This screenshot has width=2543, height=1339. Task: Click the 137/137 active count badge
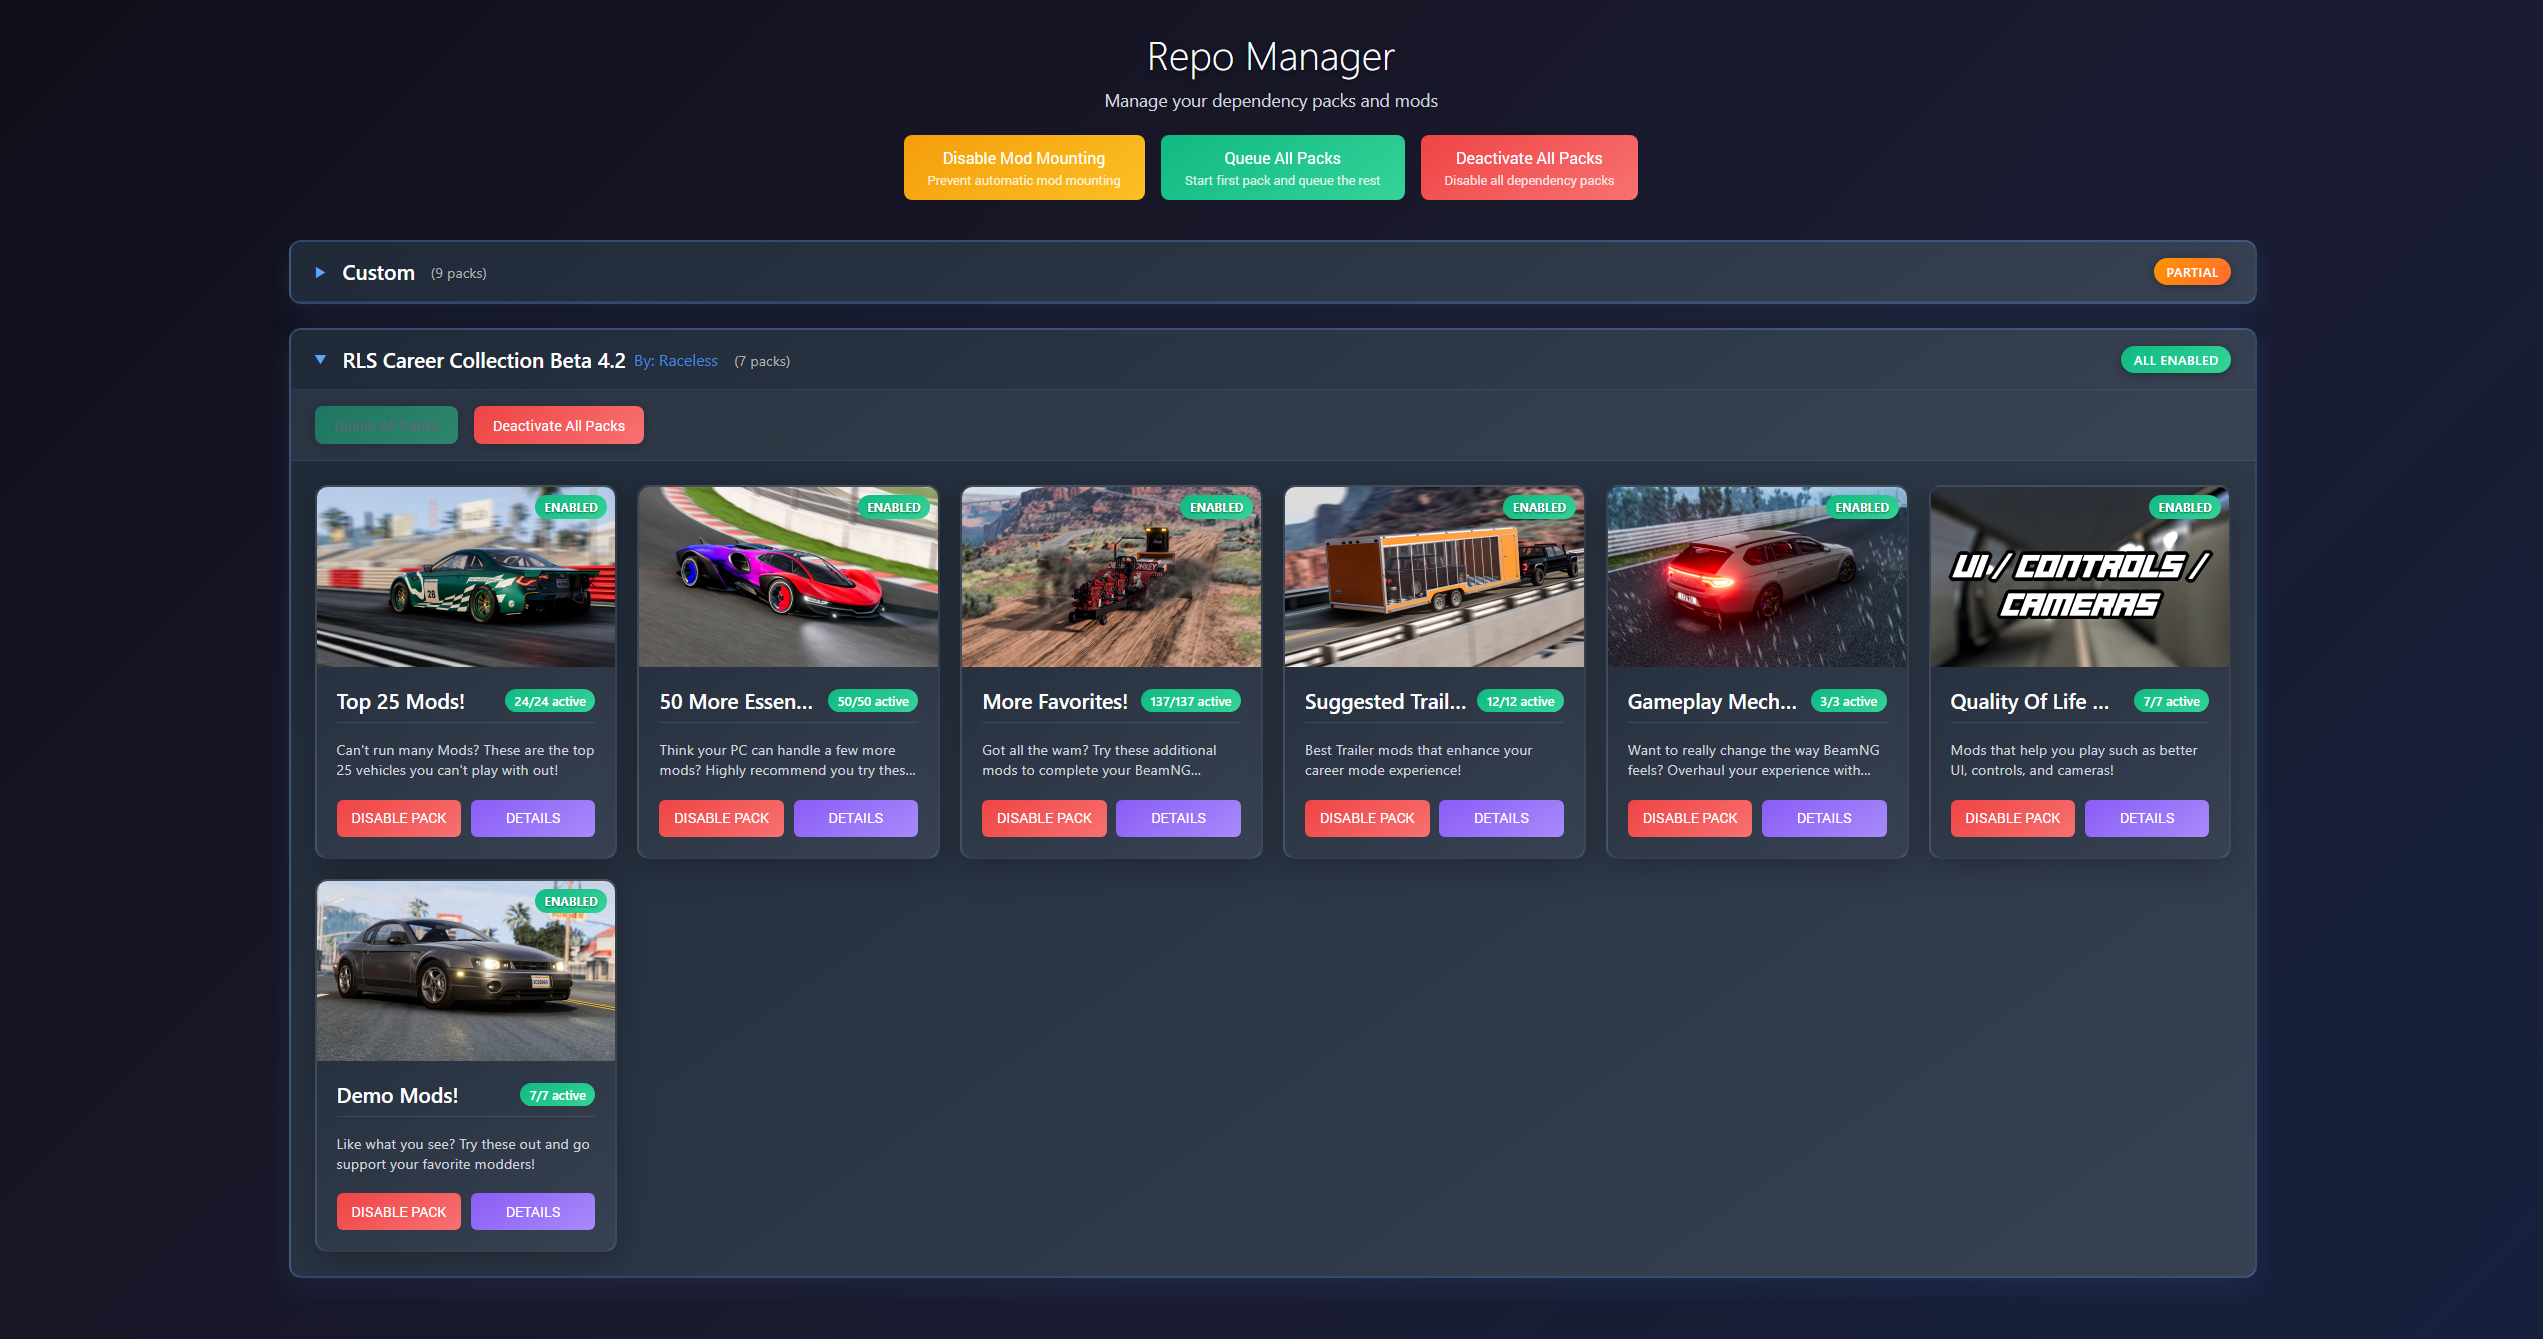(x=1190, y=702)
